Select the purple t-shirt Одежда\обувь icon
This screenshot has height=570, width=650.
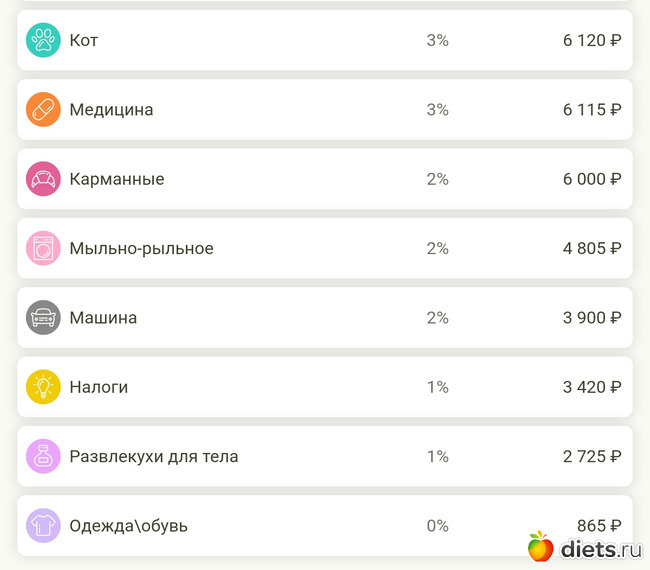coord(43,526)
